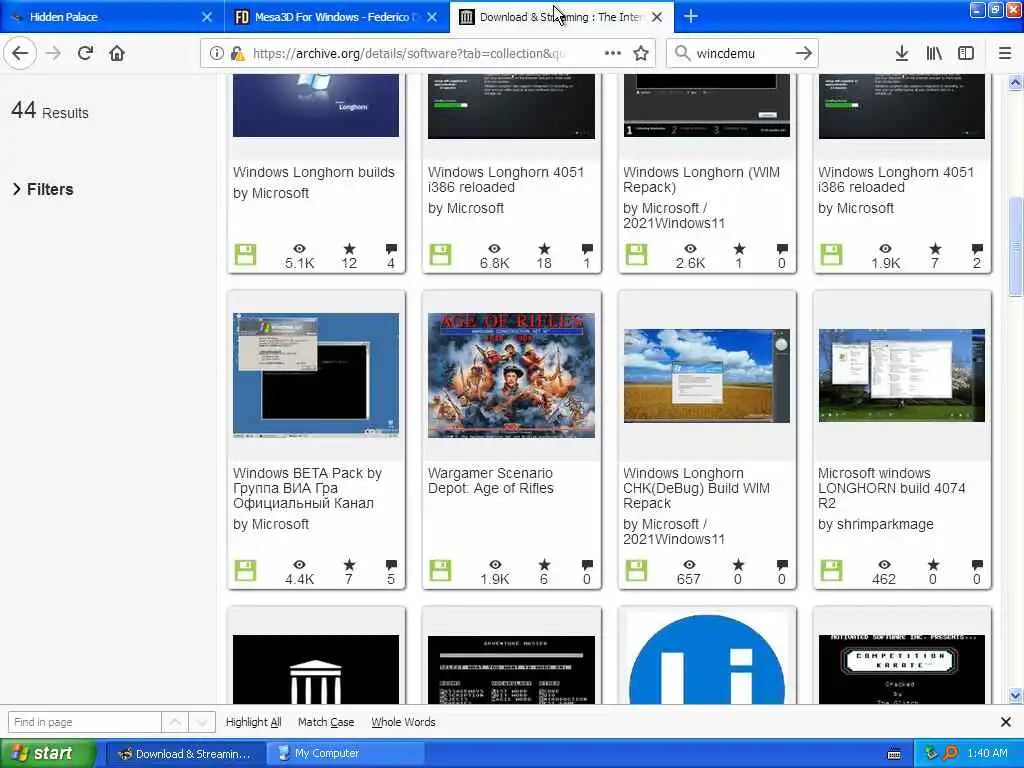Viewport: 1024px width, 768px height.
Task: Open Windows Longhorn builds item
Action: (x=314, y=172)
